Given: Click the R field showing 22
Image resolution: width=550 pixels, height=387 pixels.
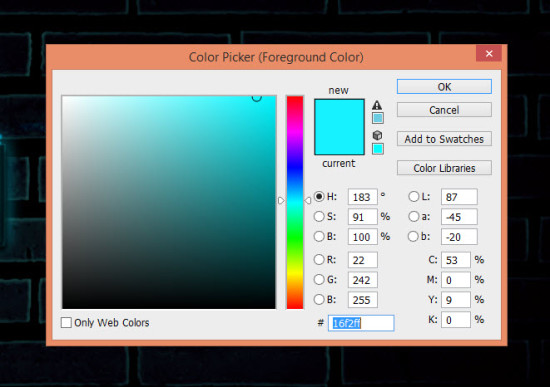Looking at the screenshot, I should (x=363, y=260).
